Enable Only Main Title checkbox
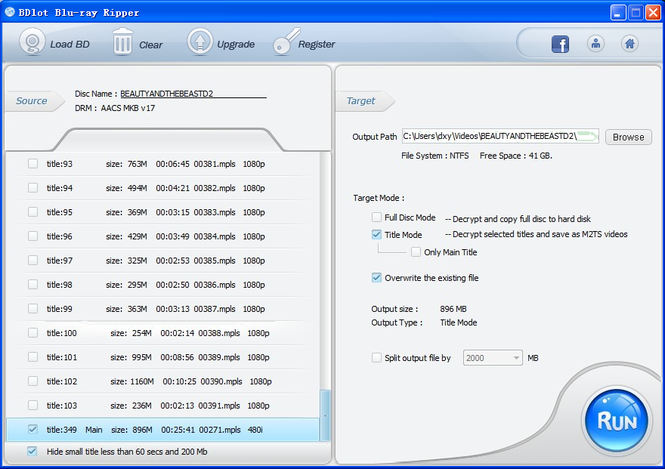 tap(416, 252)
